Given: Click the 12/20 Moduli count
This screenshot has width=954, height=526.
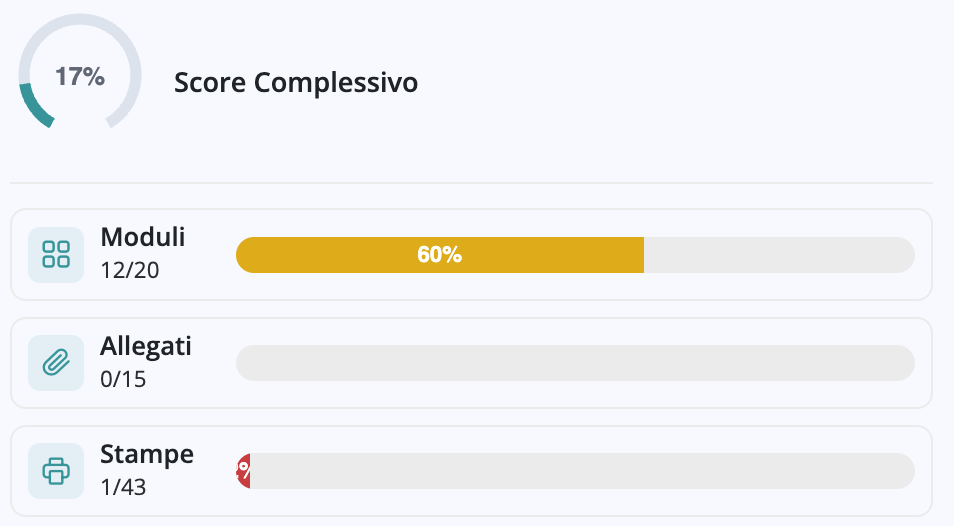Looking at the screenshot, I should pos(130,270).
